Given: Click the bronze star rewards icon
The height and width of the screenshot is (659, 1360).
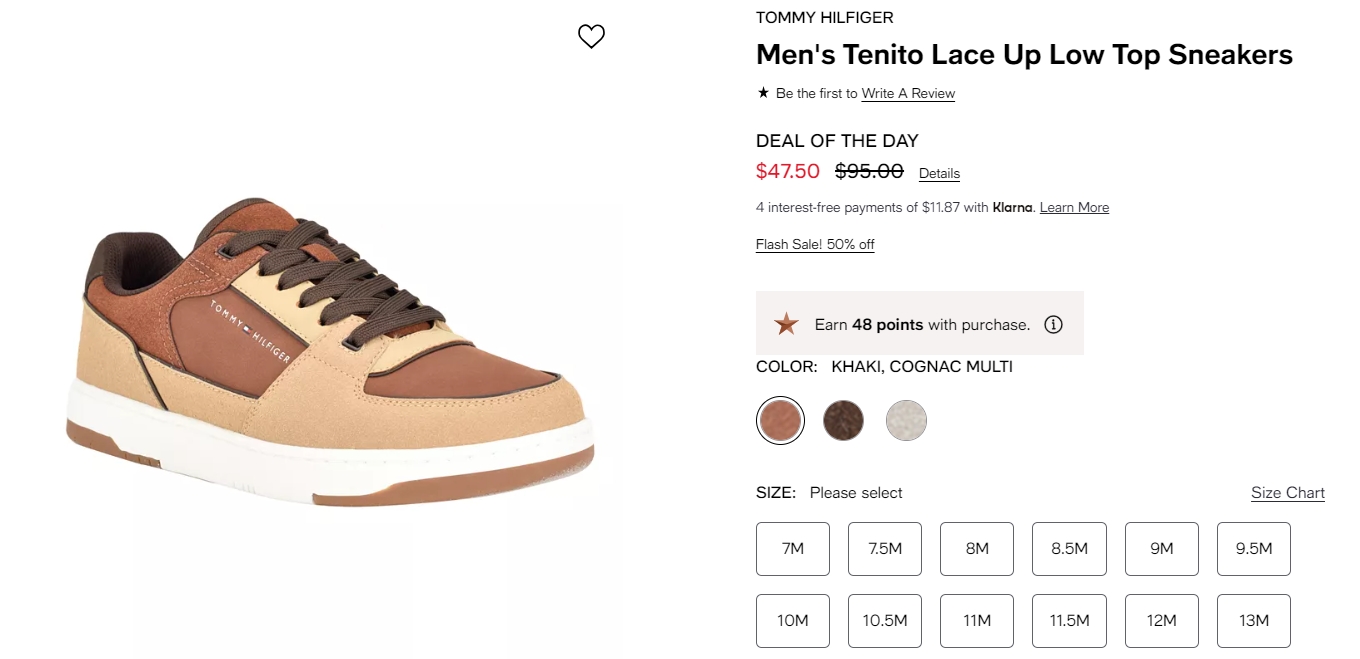Looking at the screenshot, I should 787,324.
